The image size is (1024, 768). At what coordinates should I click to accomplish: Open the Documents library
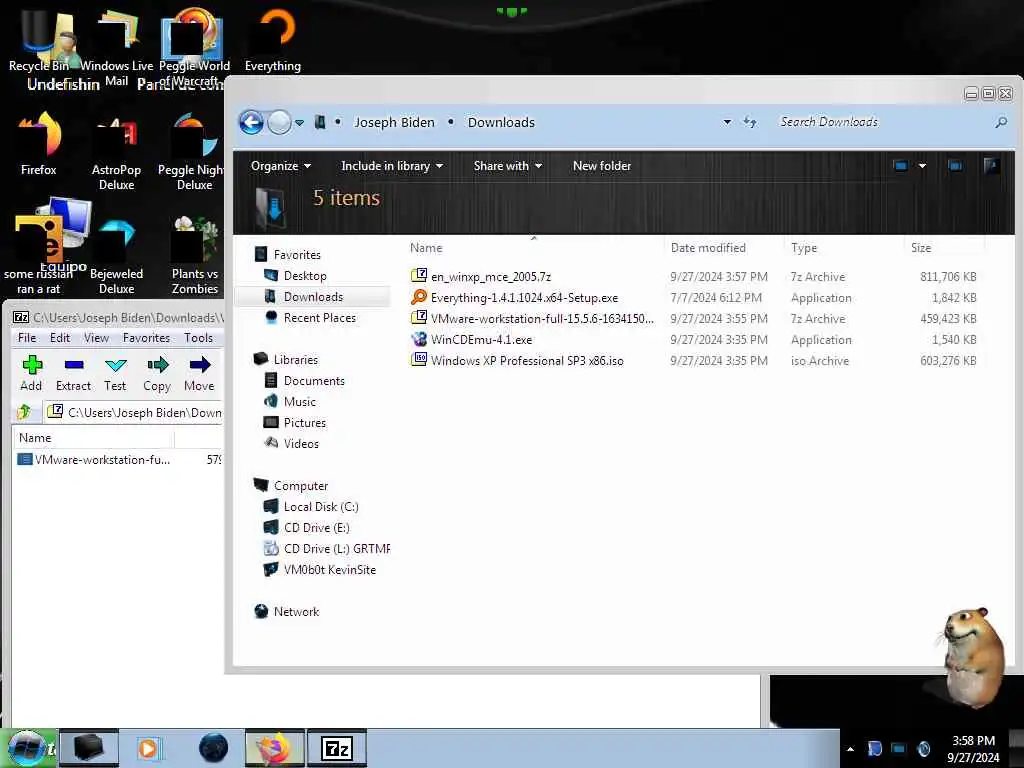[314, 381]
